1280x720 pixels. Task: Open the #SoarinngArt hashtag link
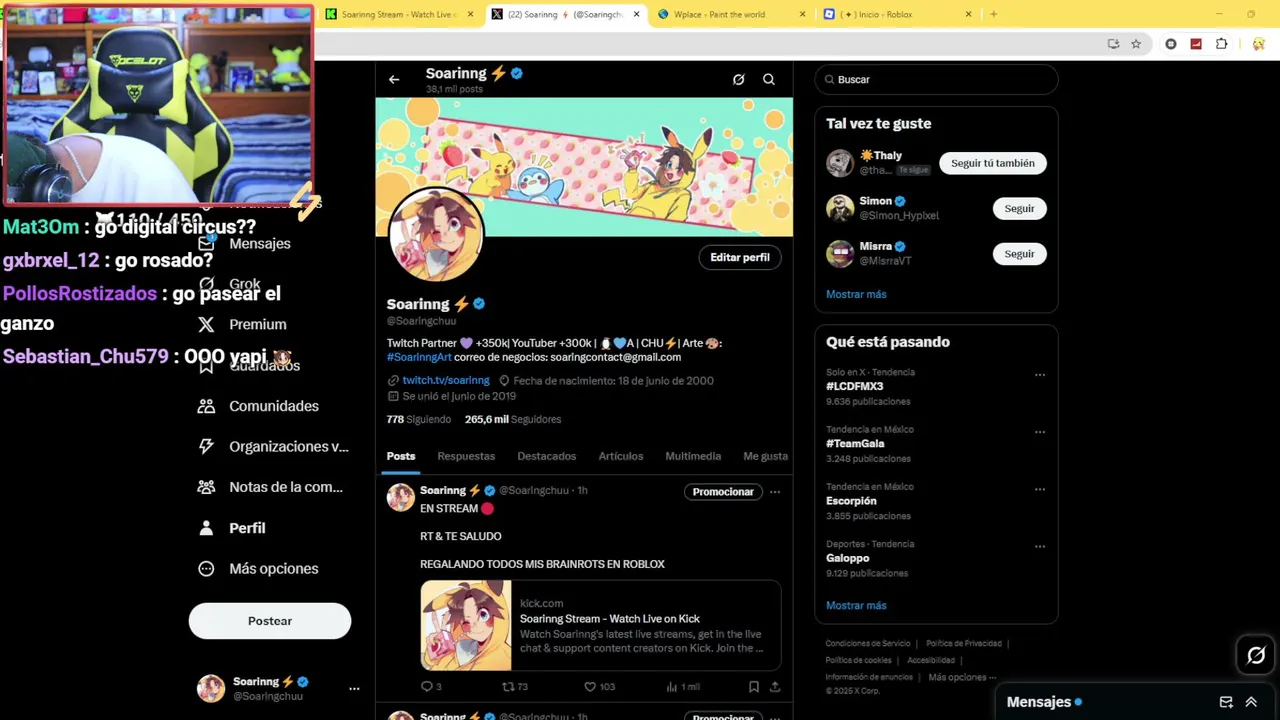(420, 357)
